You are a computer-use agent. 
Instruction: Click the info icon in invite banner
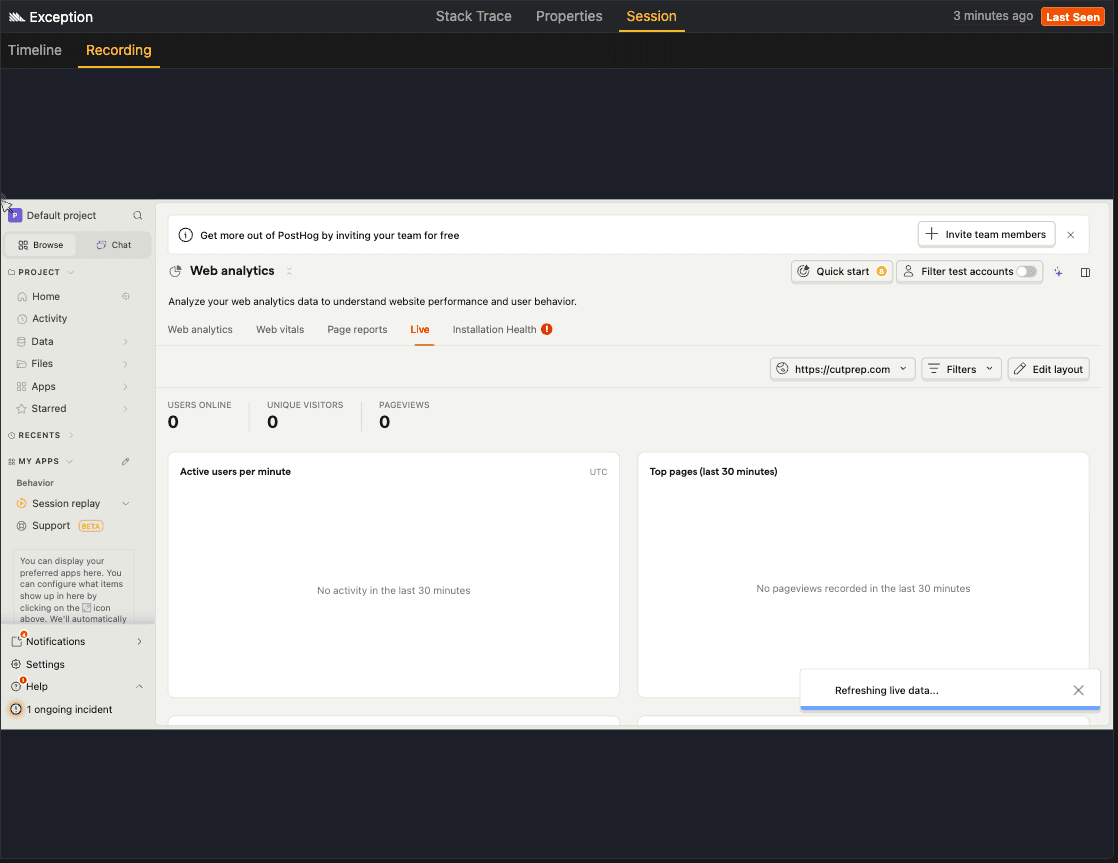tap(185, 235)
